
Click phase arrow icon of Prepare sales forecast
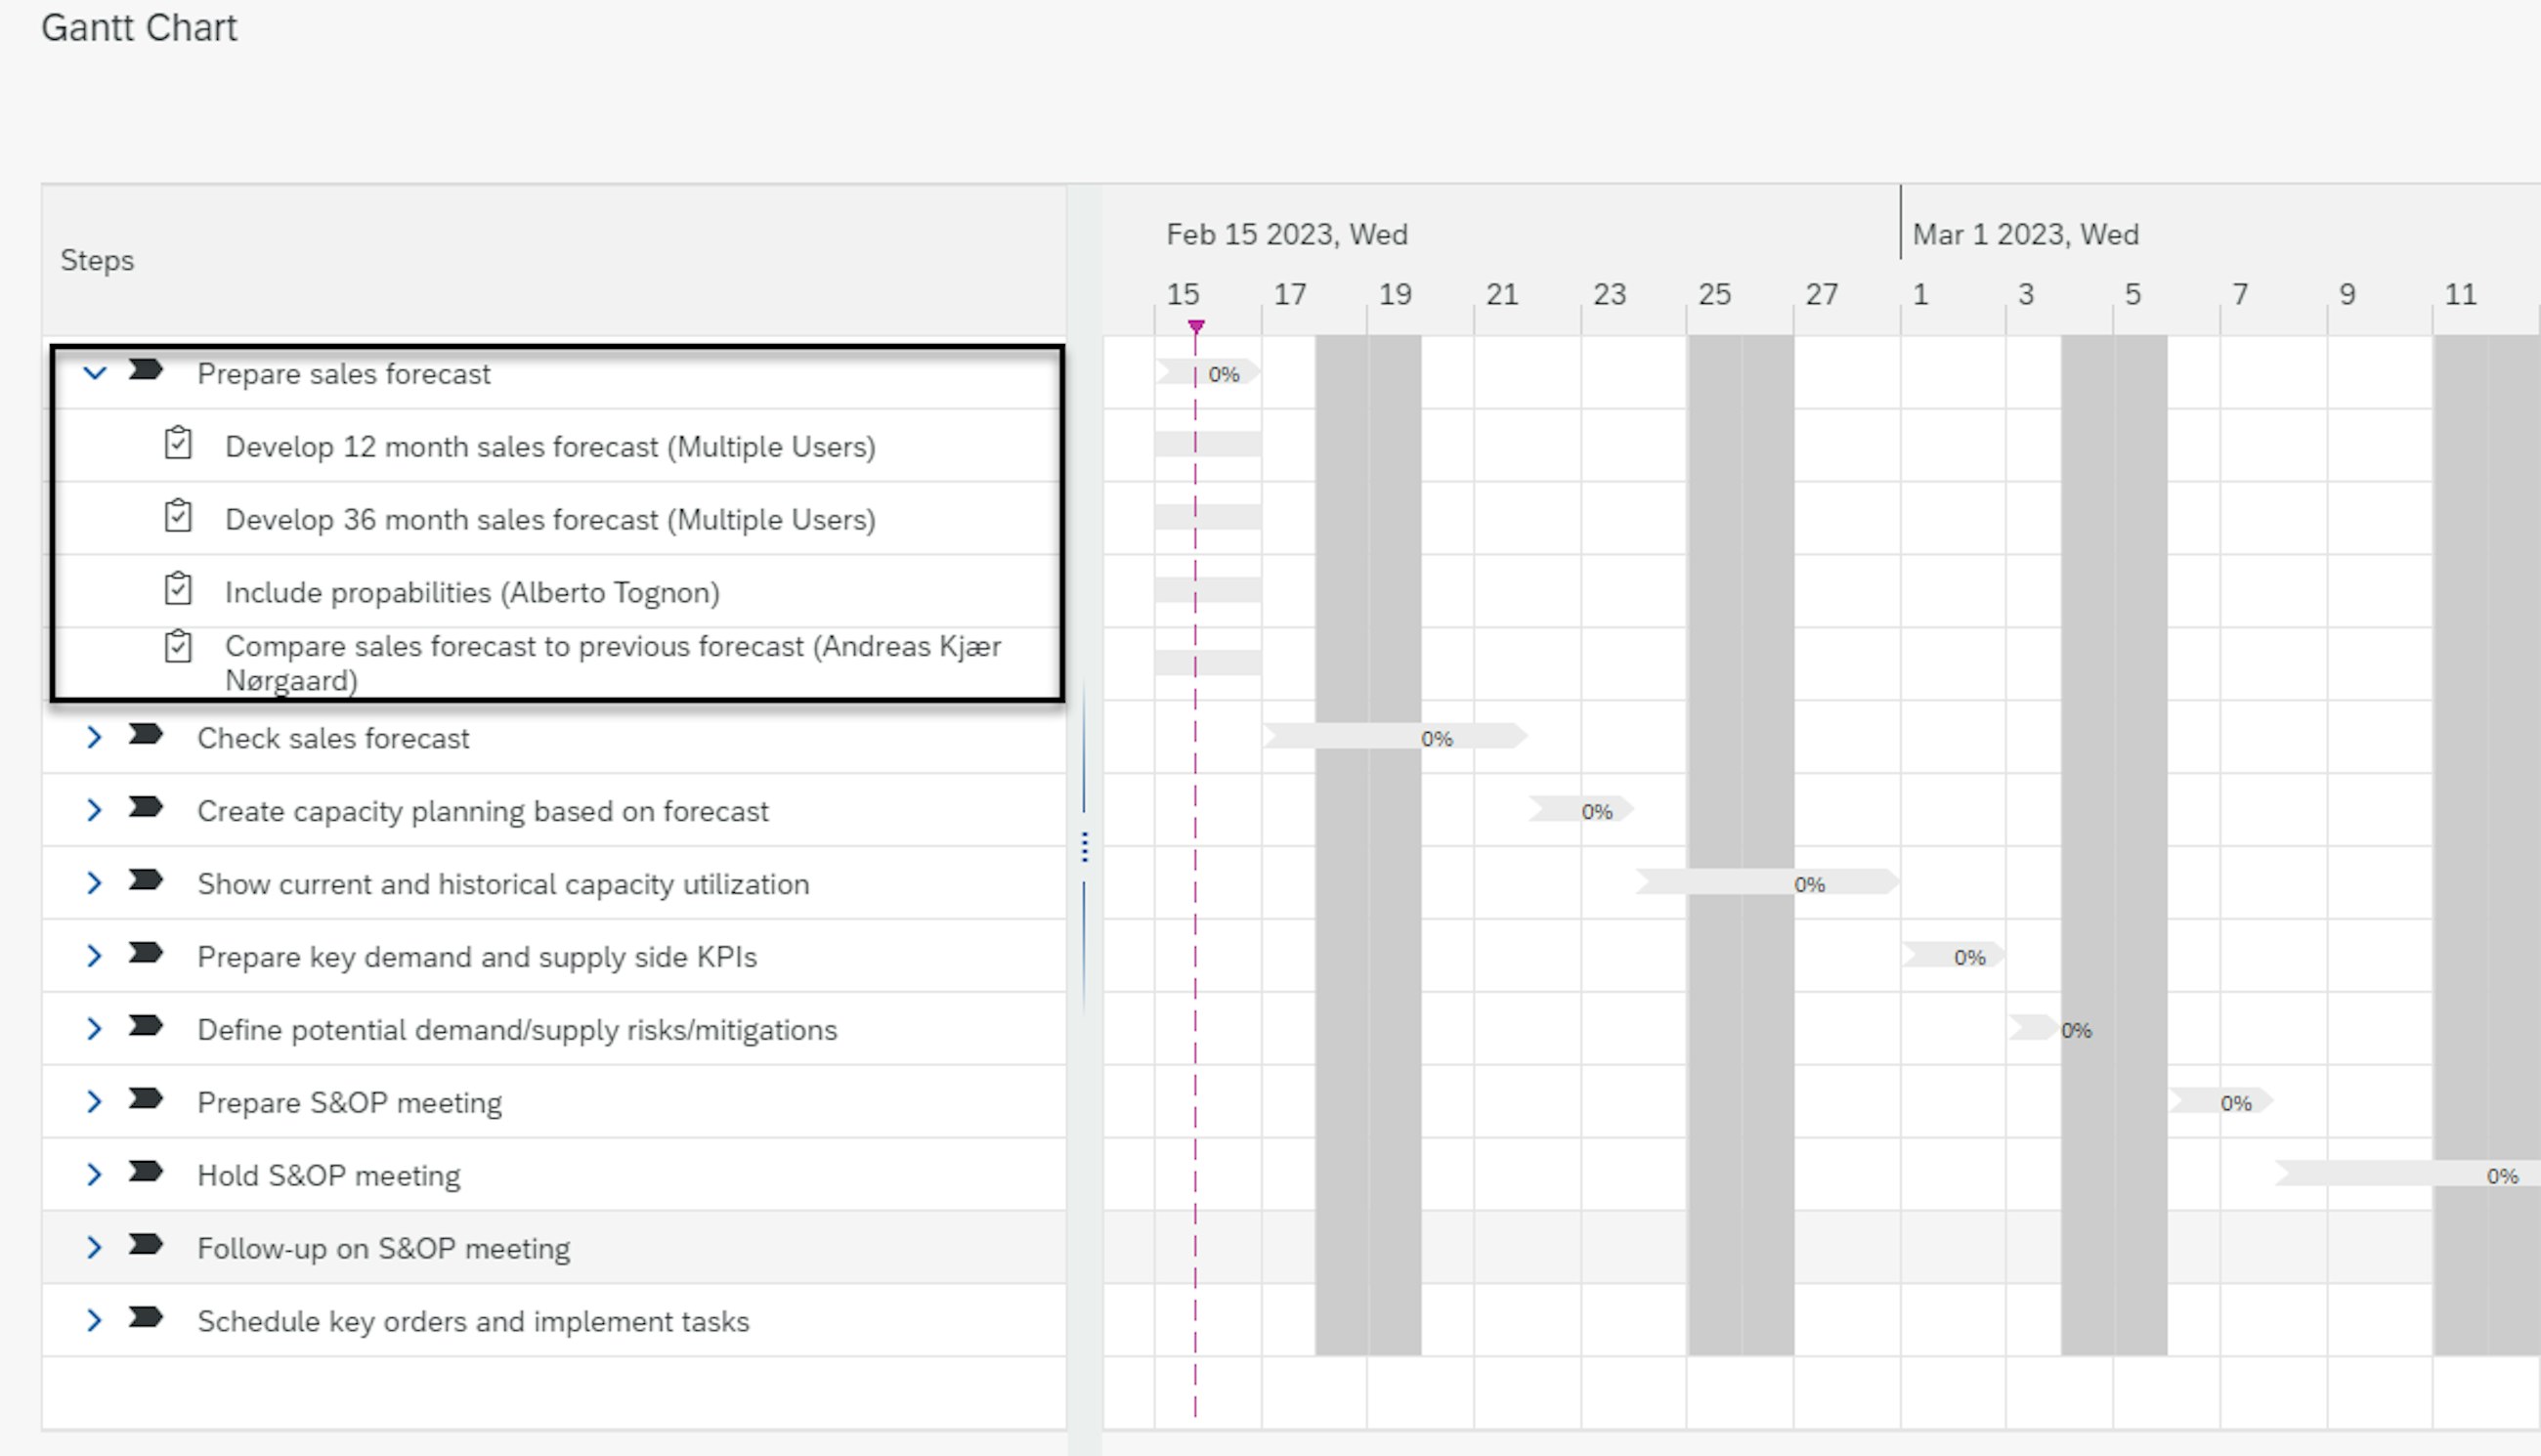point(146,371)
